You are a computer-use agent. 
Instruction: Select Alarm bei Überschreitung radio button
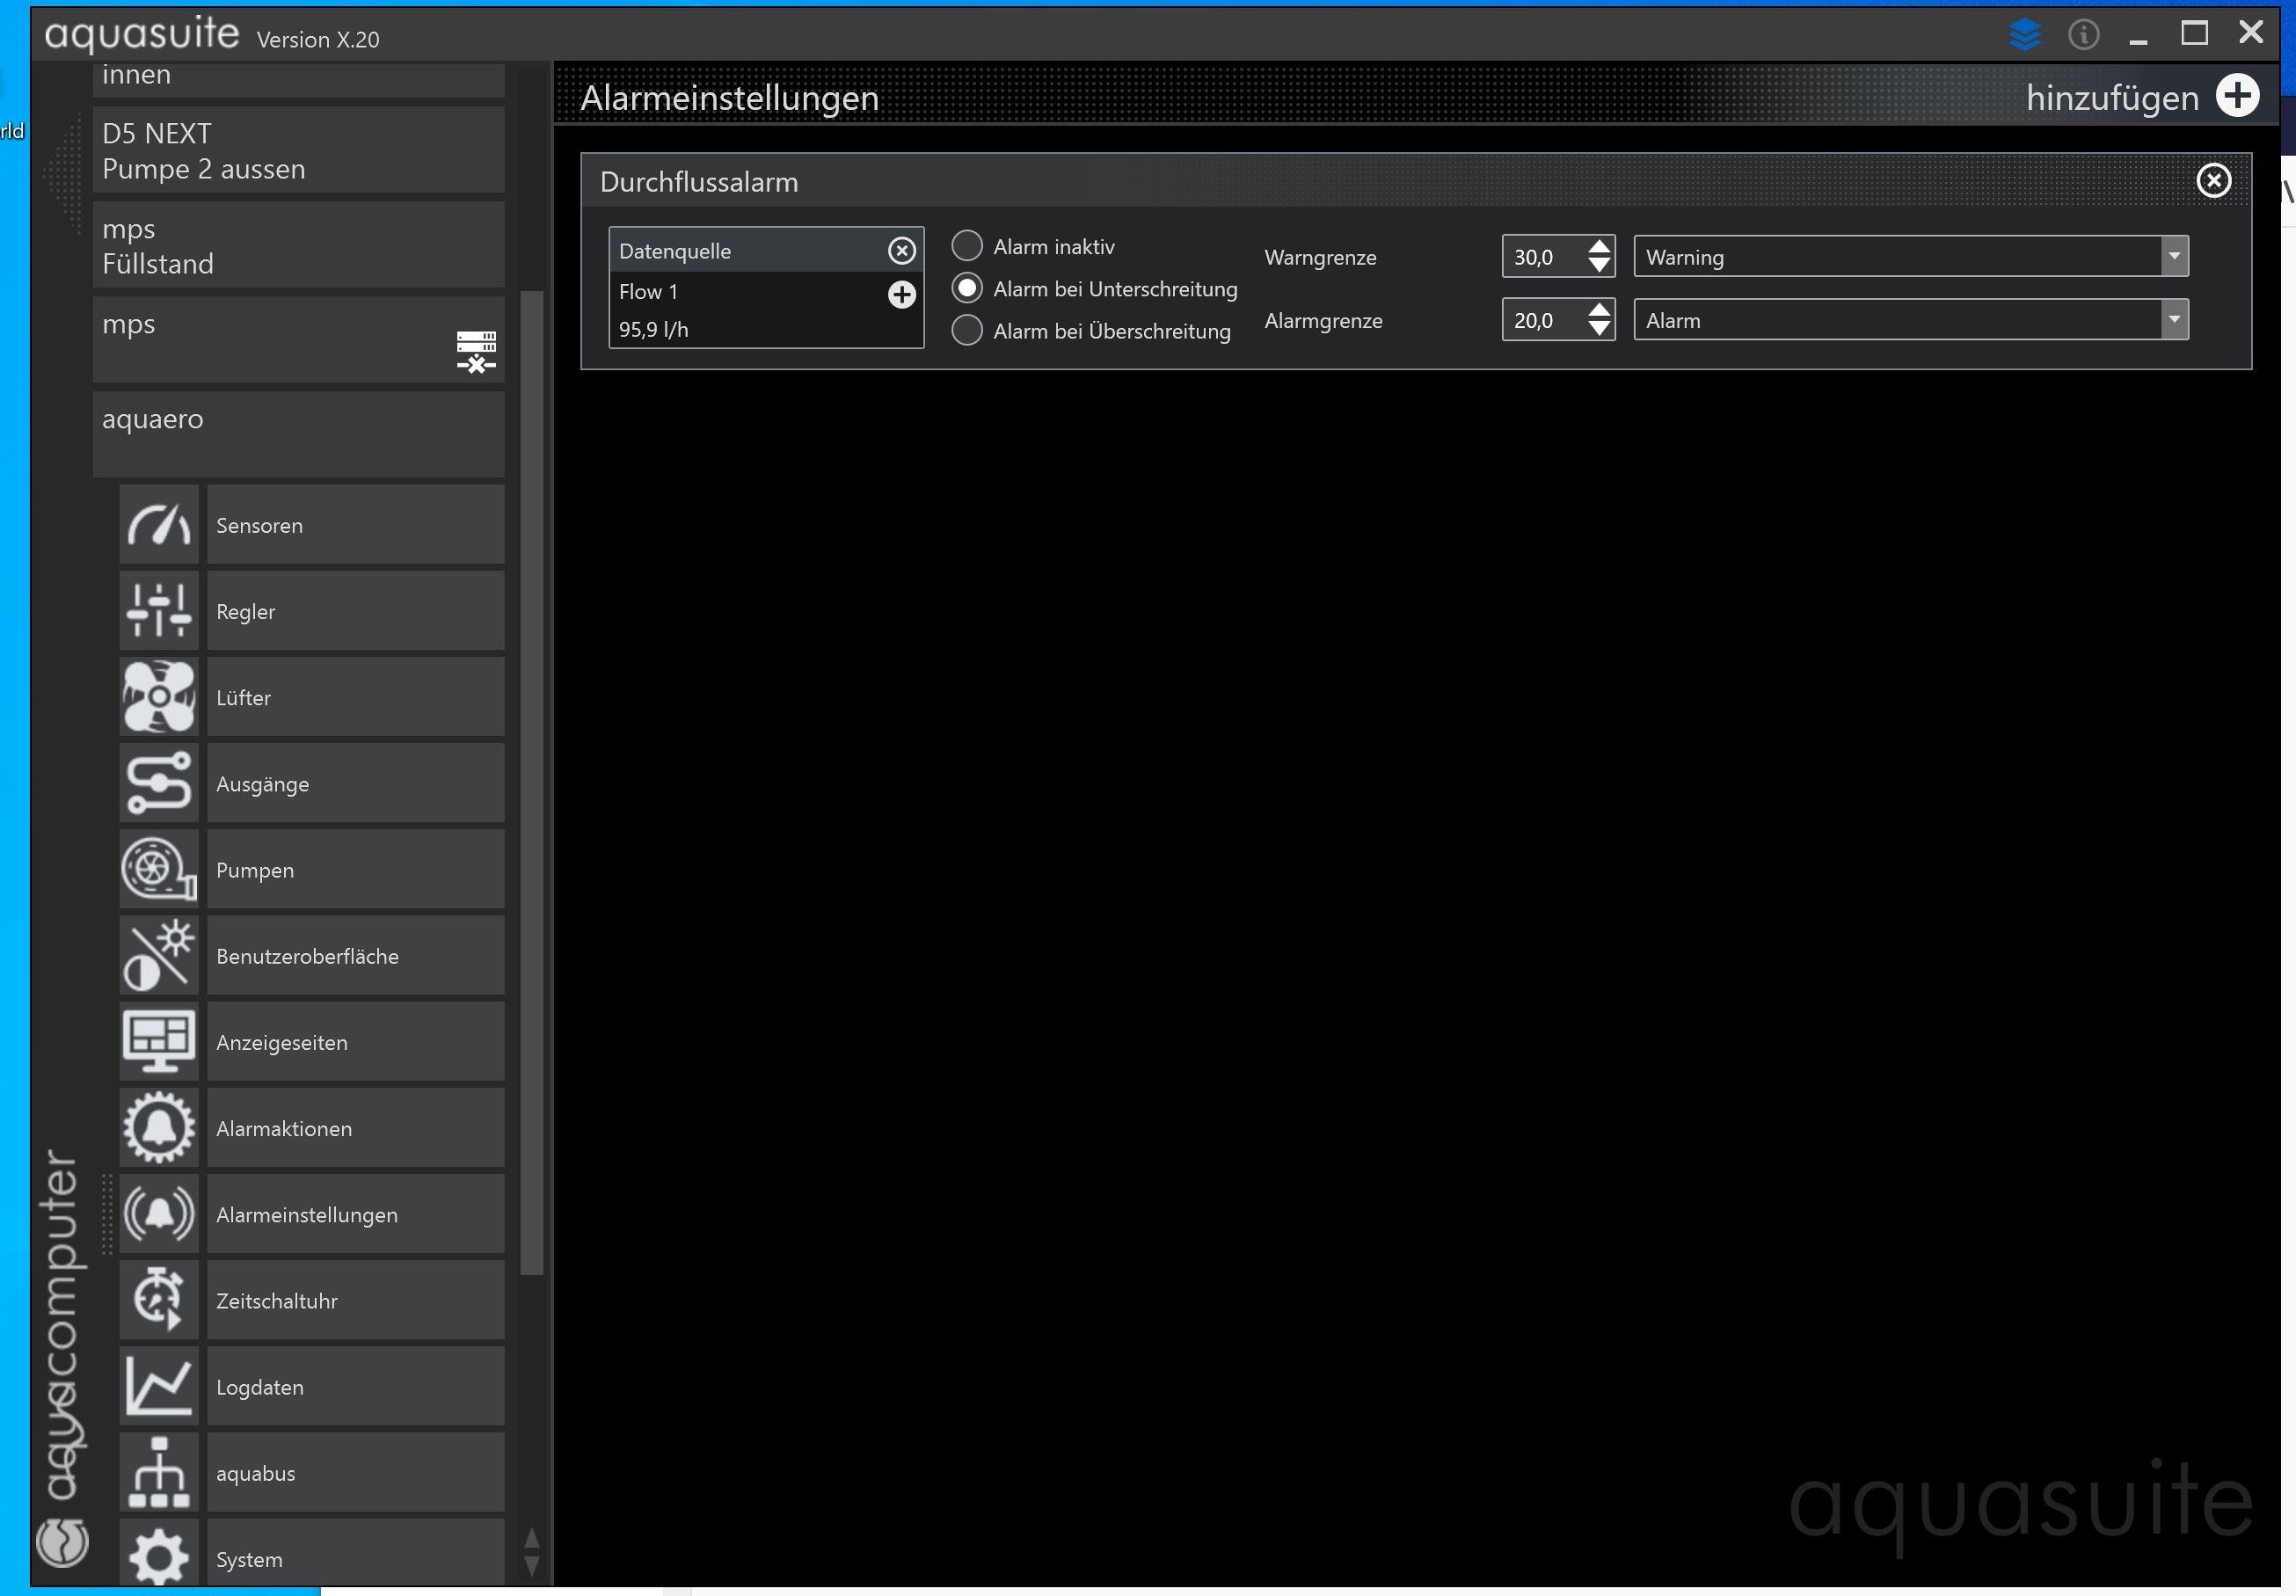coord(967,330)
